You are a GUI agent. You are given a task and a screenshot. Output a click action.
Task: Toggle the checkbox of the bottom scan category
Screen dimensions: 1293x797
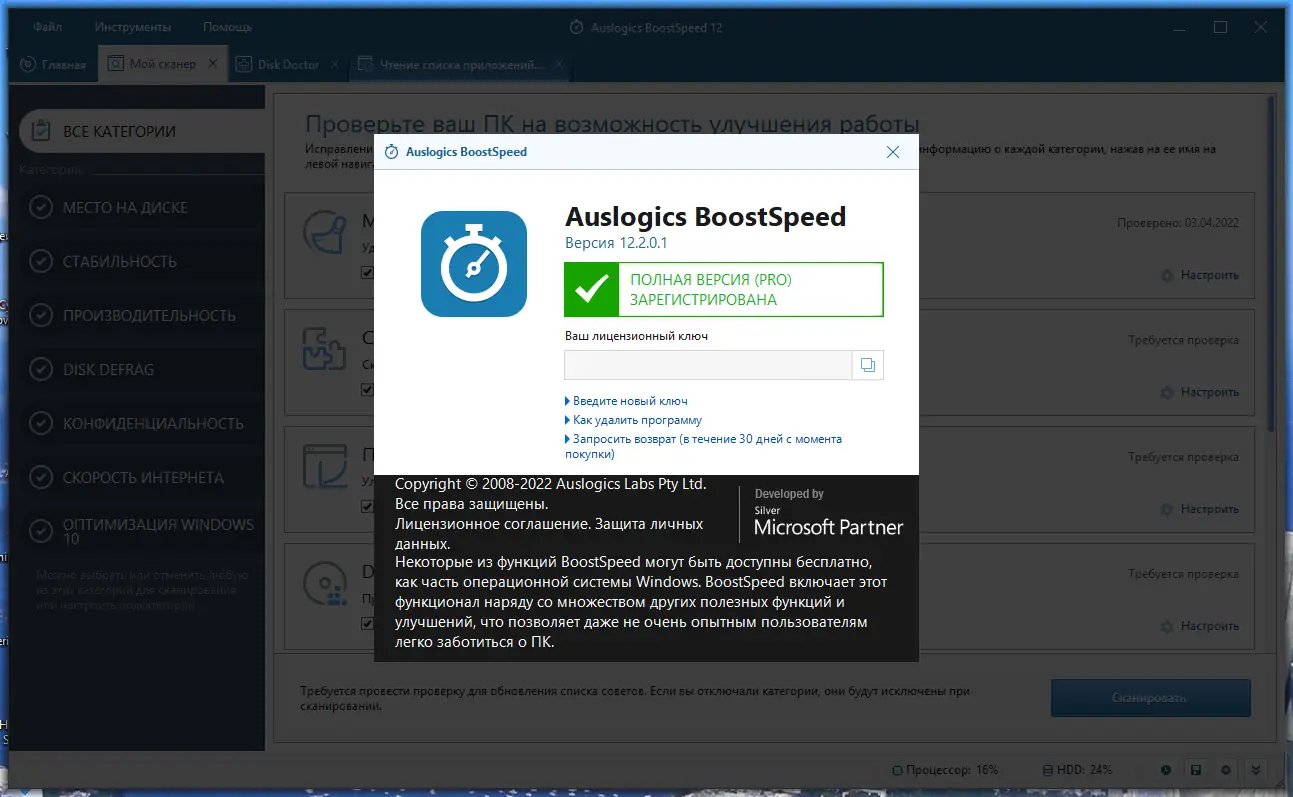click(x=366, y=621)
